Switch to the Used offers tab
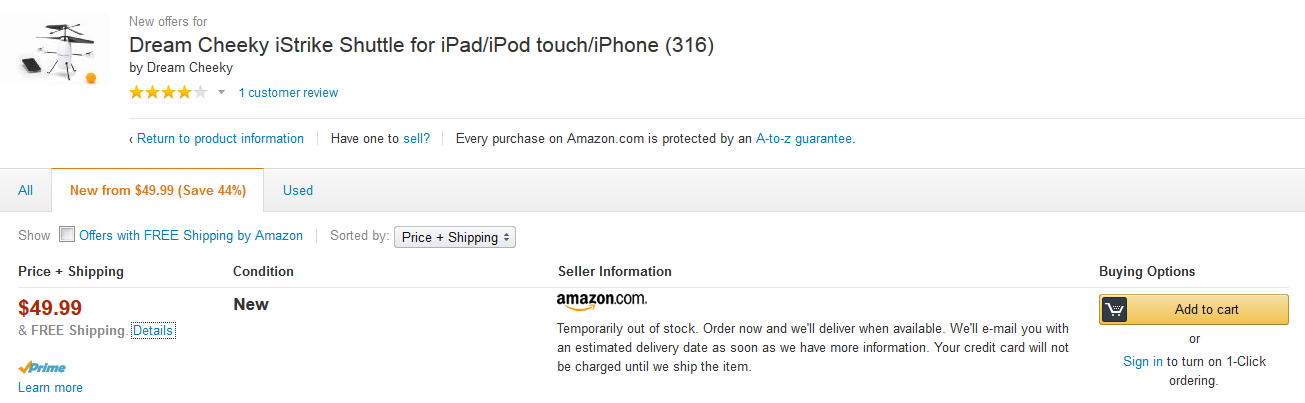The width and height of the screenshot is (1305, 403). (x=298, y=190)
